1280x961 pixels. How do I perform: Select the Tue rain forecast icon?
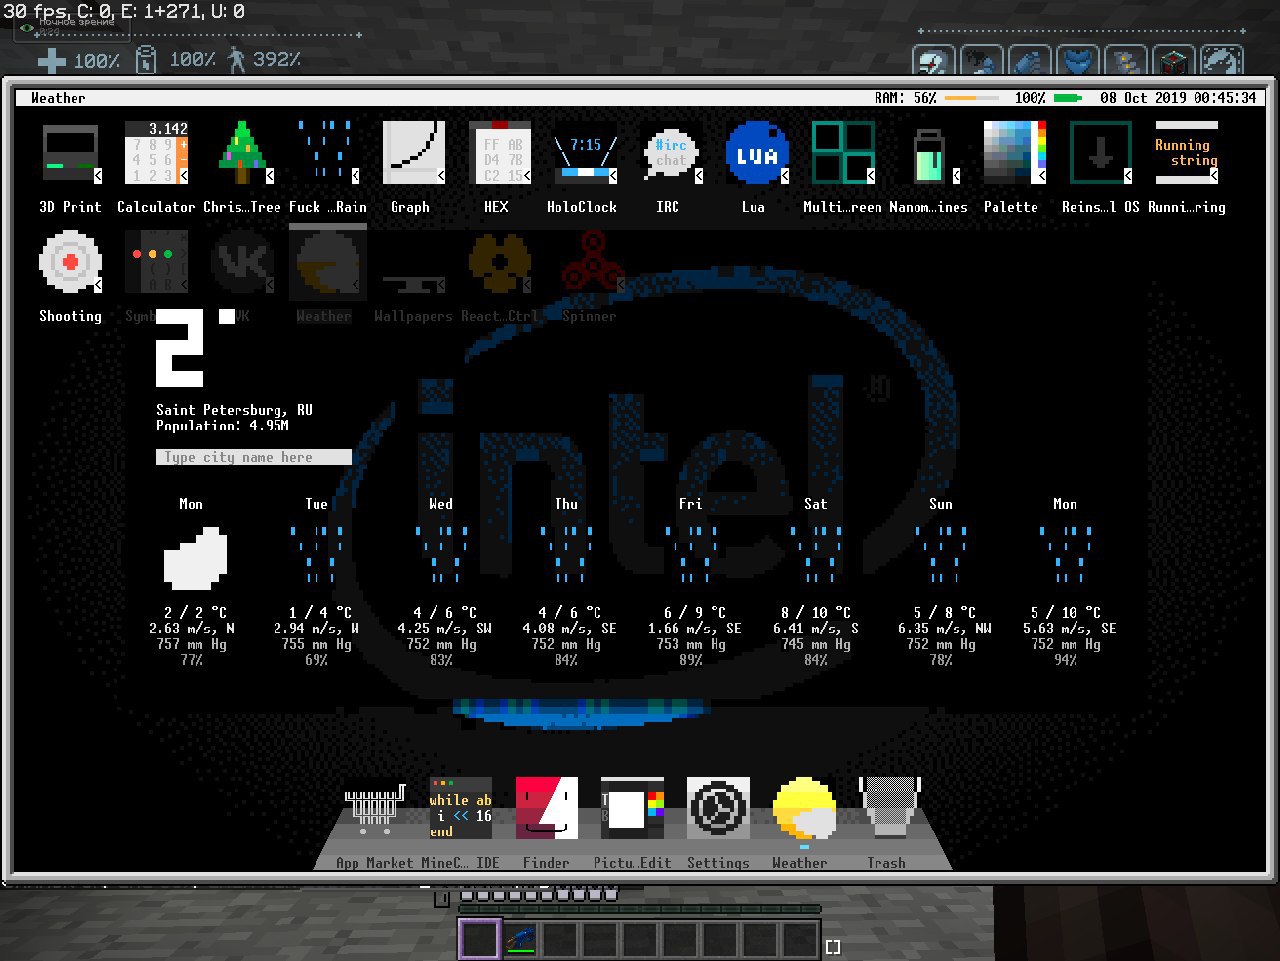[x=318, y=555]
